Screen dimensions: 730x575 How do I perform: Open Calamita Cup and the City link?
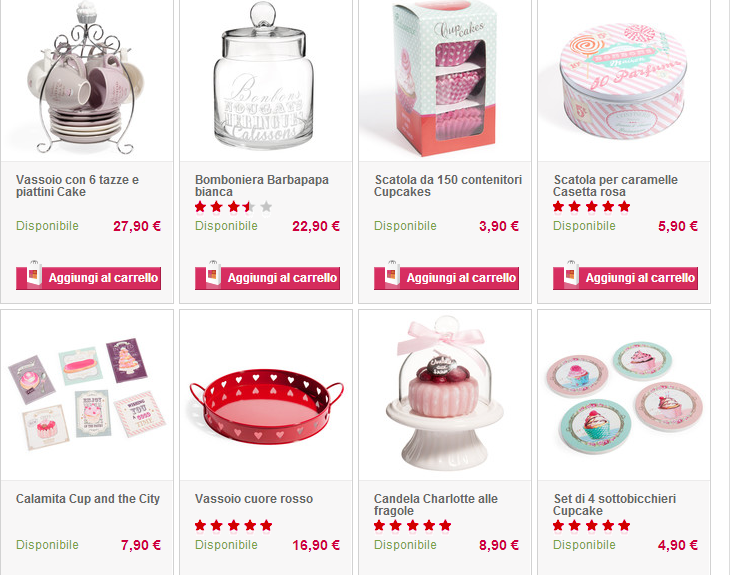[x=88, y=499]
